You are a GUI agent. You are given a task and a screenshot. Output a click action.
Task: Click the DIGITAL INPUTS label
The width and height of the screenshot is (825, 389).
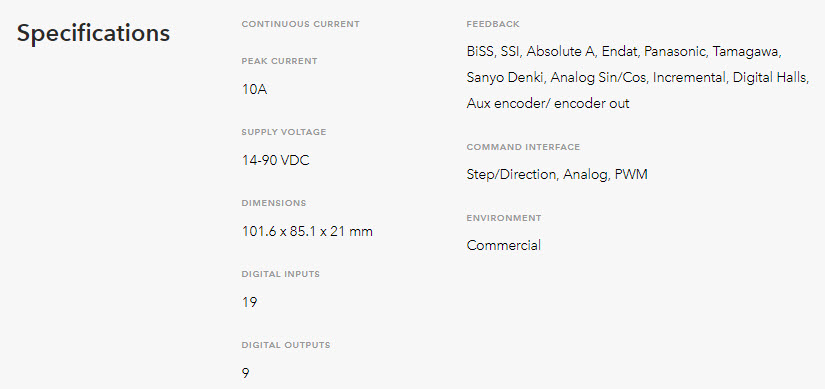(280, 274)
